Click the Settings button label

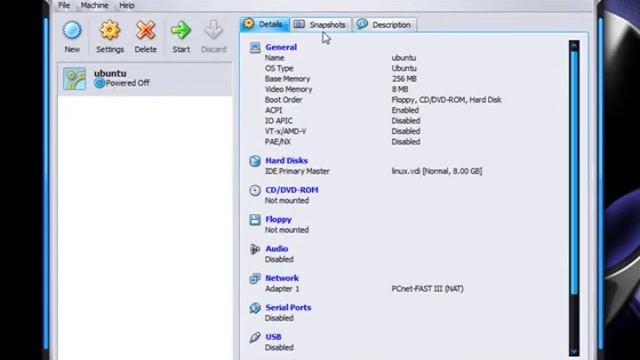(110, 49)
